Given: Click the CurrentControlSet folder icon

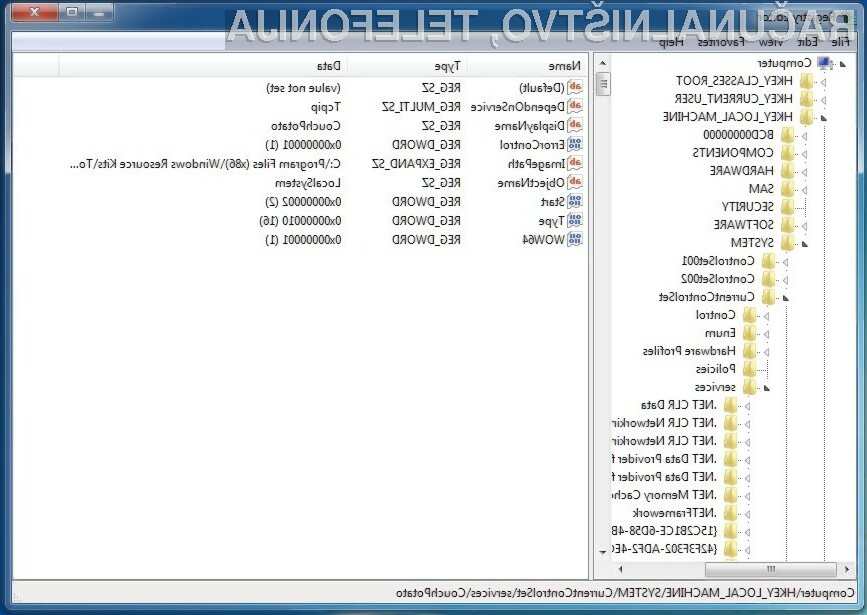Looking at the screenshot, I should pyautogui.click(x=768, y=297).
